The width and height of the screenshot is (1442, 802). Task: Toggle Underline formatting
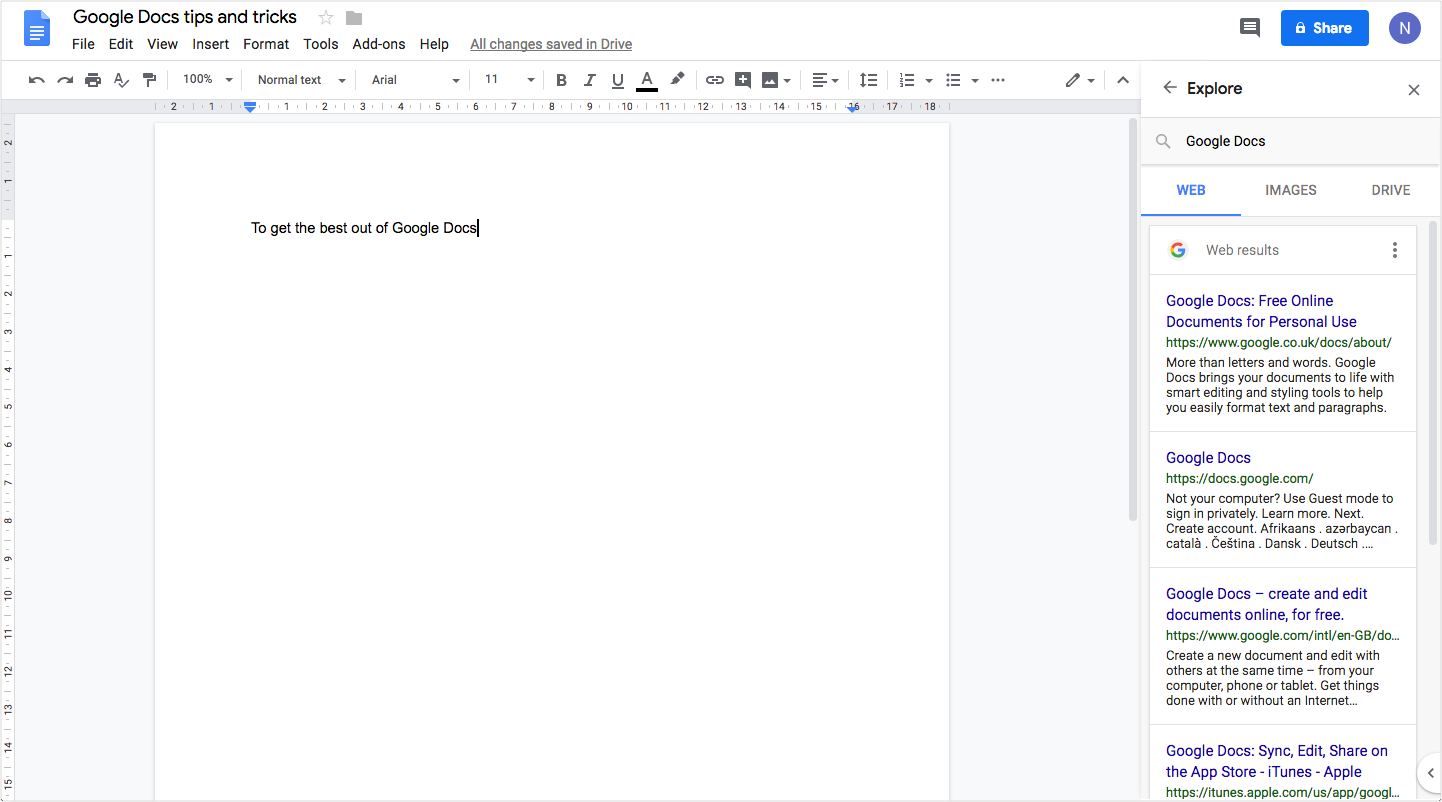point(617,80)
